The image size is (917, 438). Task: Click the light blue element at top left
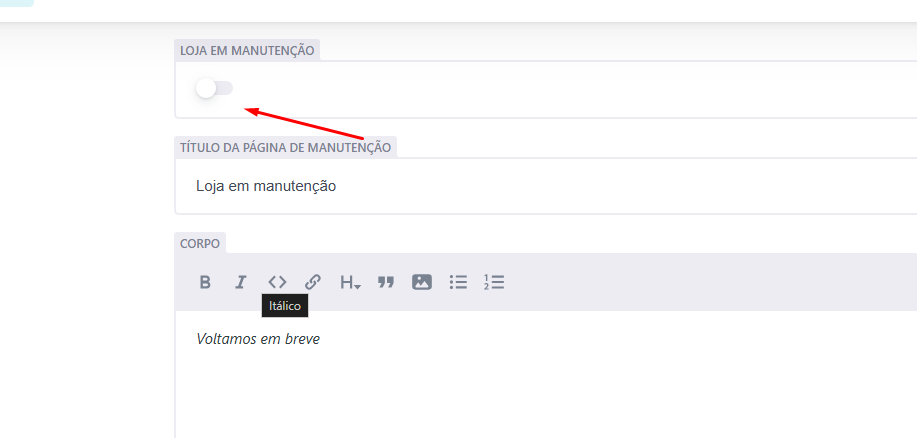16,3
